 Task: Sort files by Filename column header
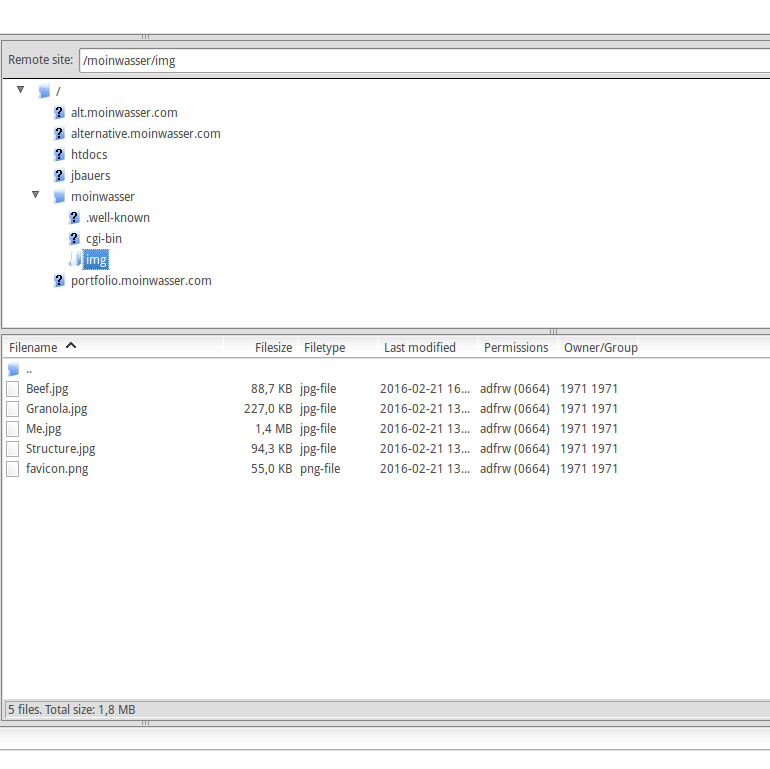pyautogui.click(x=34, y=348)
